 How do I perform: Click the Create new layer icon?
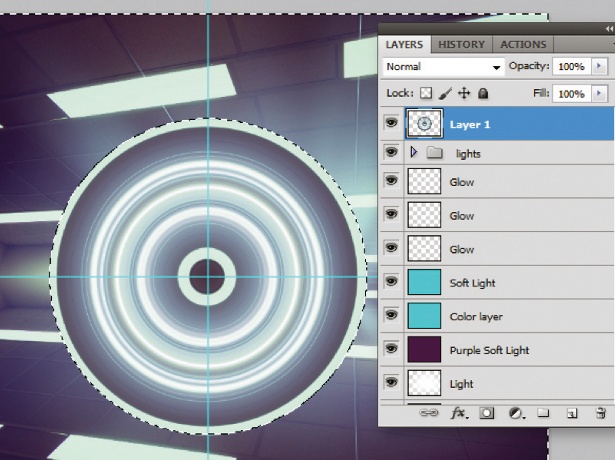tap(572, 413)
